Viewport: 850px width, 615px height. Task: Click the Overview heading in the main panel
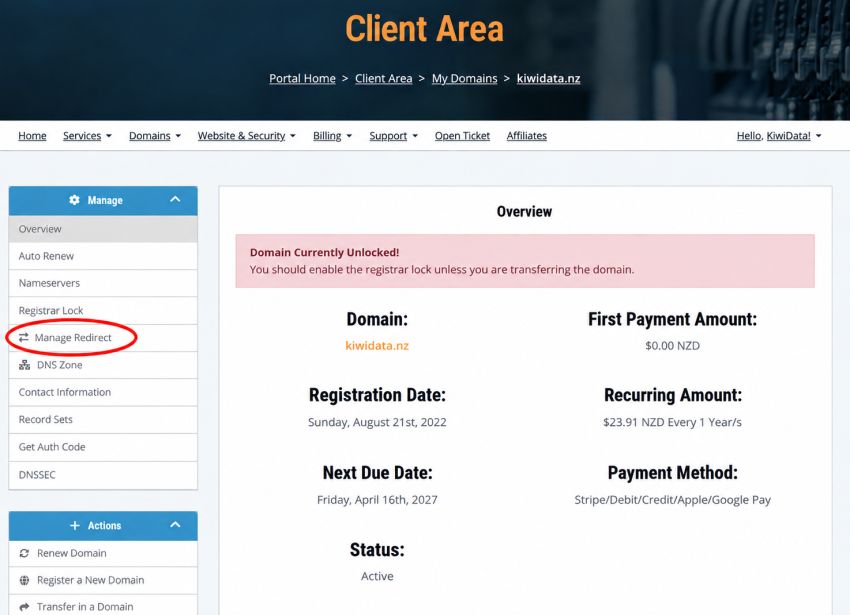point(524,212)
